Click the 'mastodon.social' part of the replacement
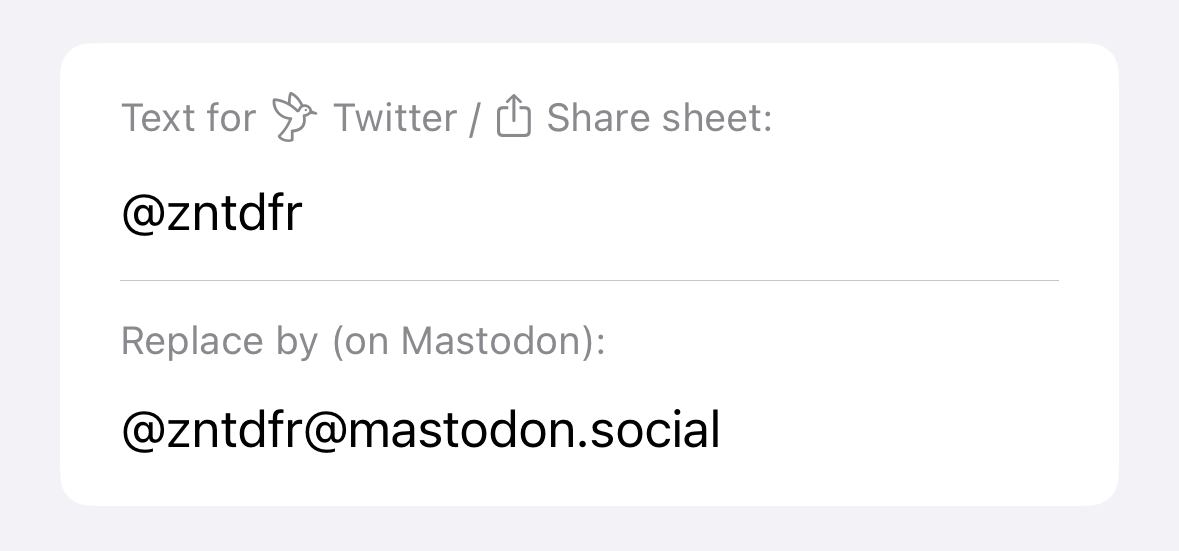The height and width of the screenshot is (551, 1179). pyautogui.click(x=534, y=430)
